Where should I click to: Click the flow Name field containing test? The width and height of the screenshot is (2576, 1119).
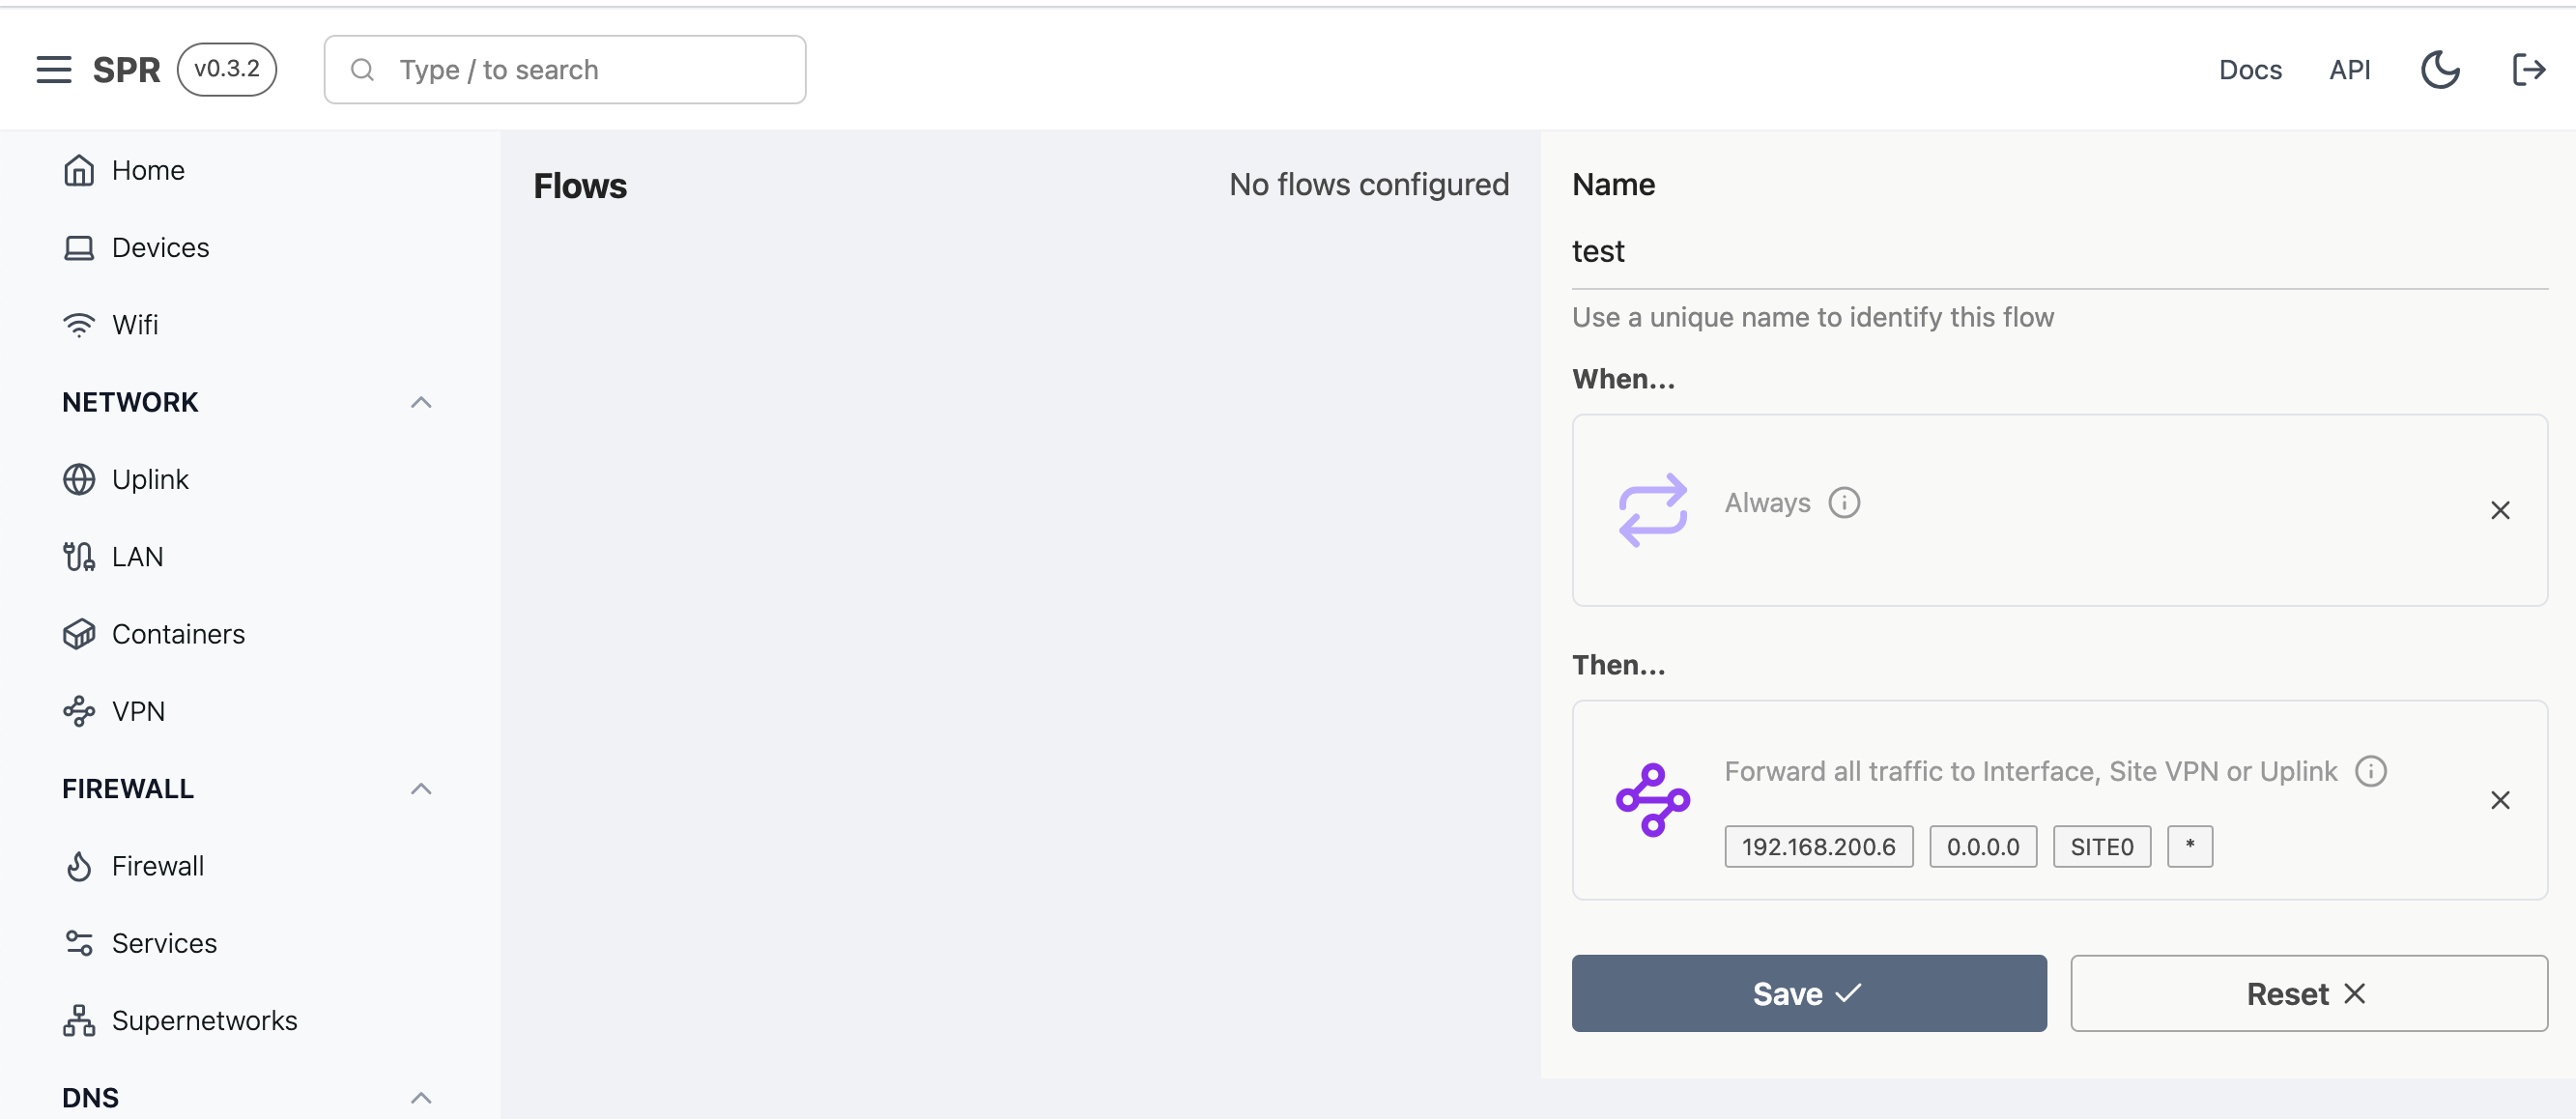[x=2058, y=251]
